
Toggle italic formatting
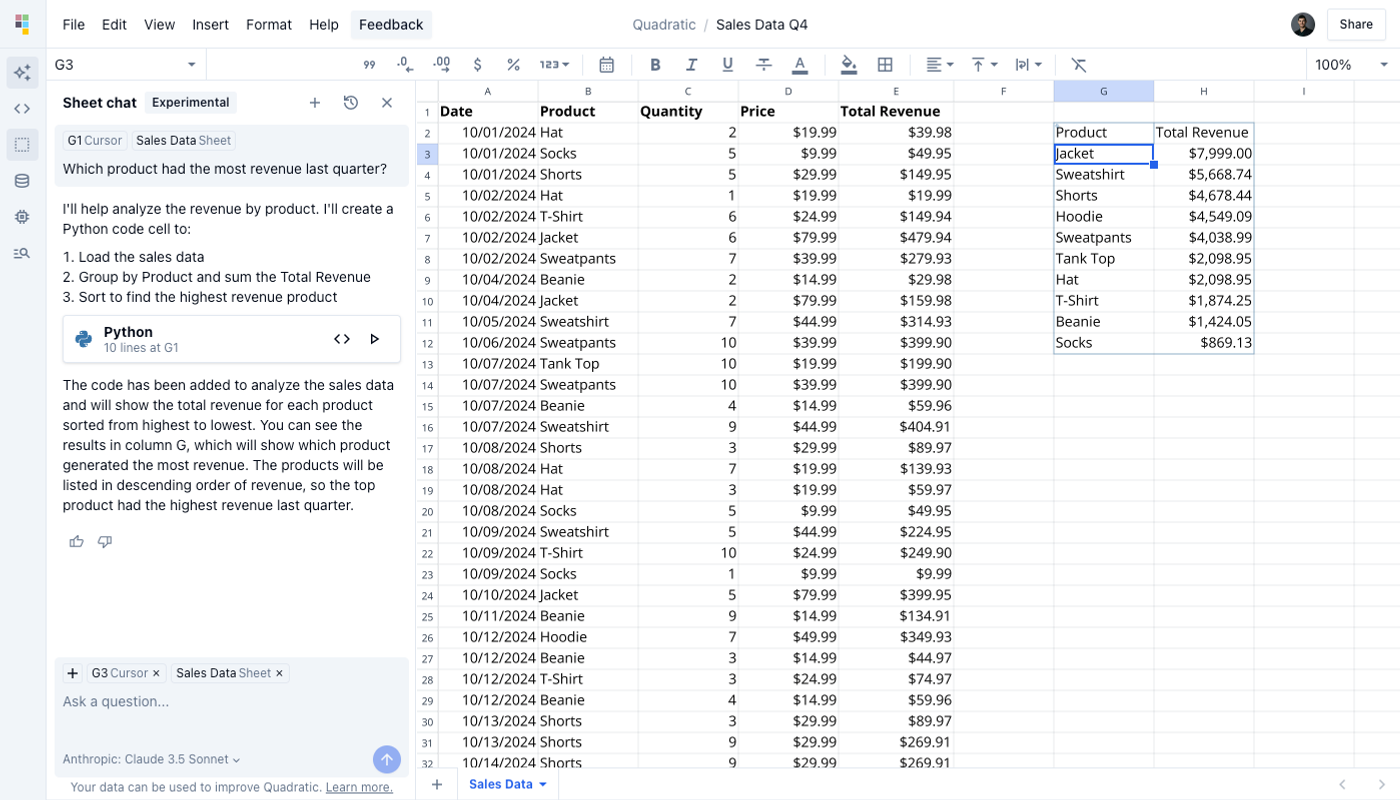click(691, 64)
